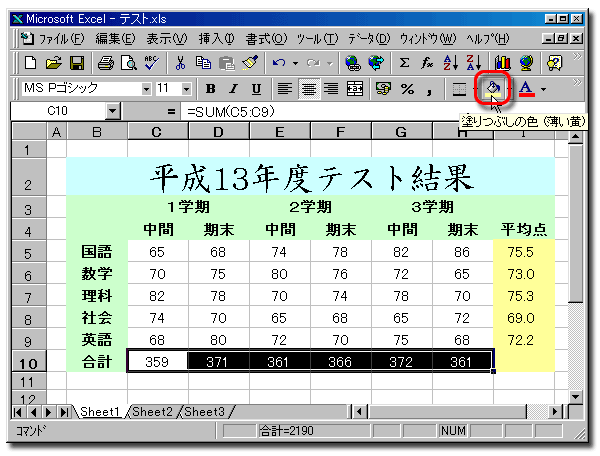Viewport: 600px width, 456px height.
Task: Expand more Standard toolbar buttons chevron
Action: pos(577,57)
